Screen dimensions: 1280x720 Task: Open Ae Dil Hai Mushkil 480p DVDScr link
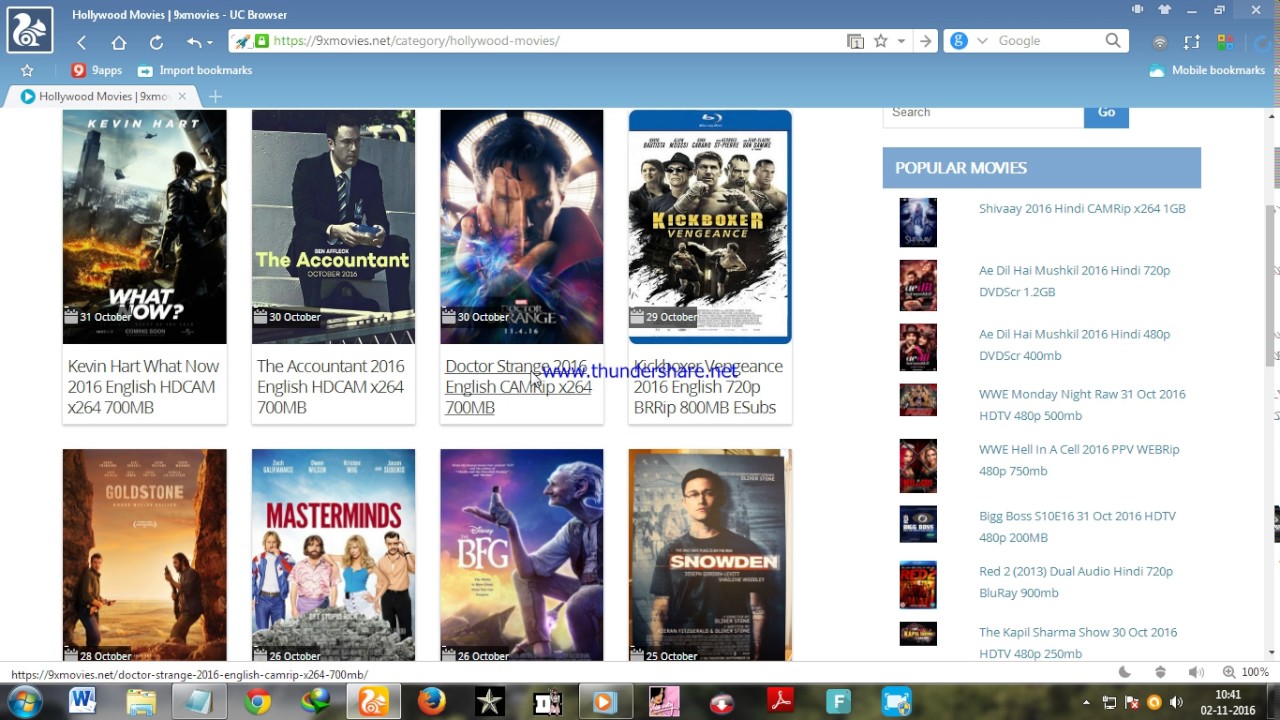1074,345
